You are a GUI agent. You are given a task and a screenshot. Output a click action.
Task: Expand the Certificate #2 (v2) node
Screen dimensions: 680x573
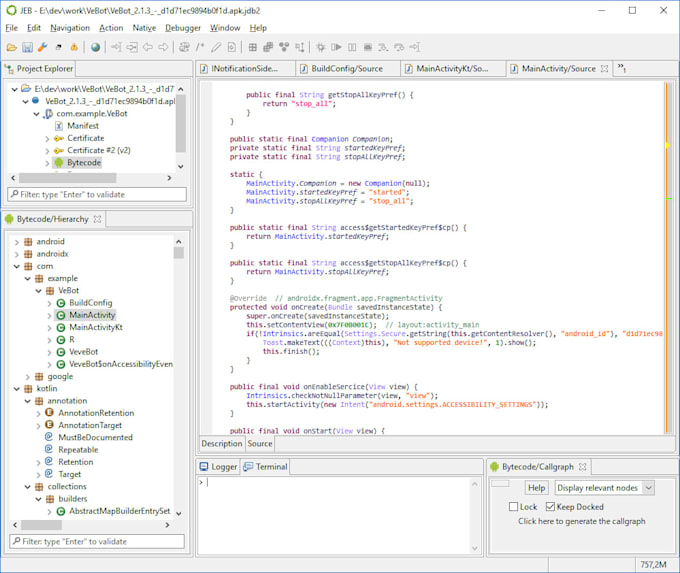[47, 151]
